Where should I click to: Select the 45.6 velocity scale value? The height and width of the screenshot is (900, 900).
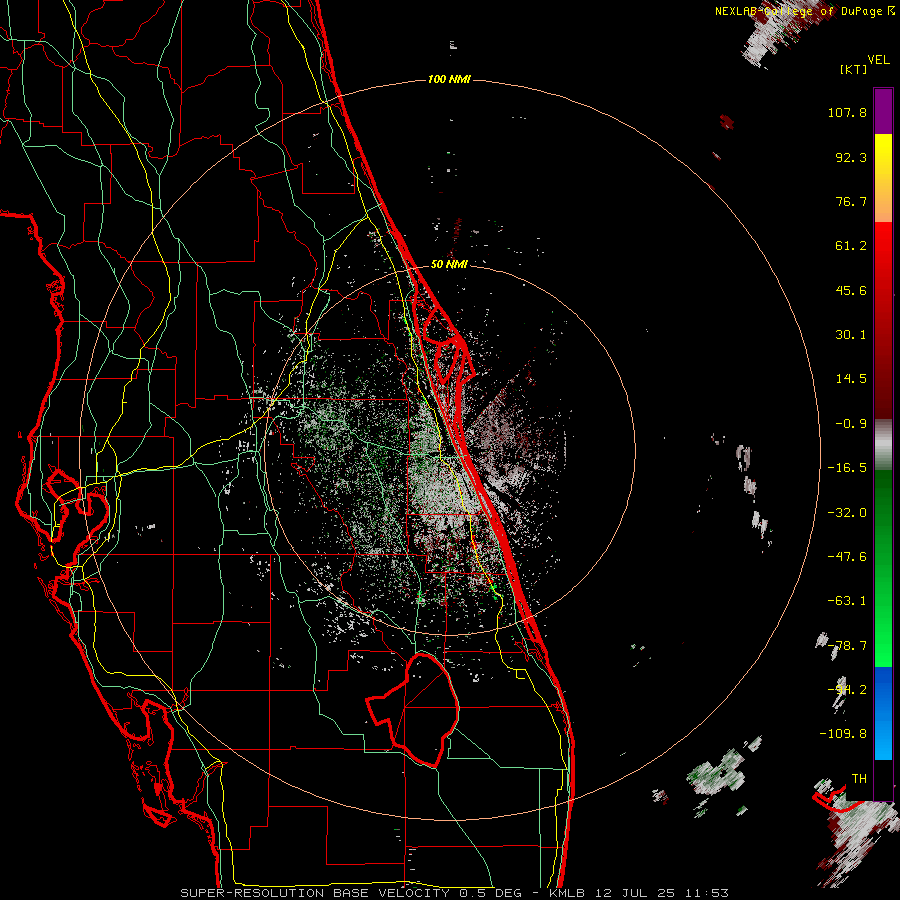click(851, 290)
